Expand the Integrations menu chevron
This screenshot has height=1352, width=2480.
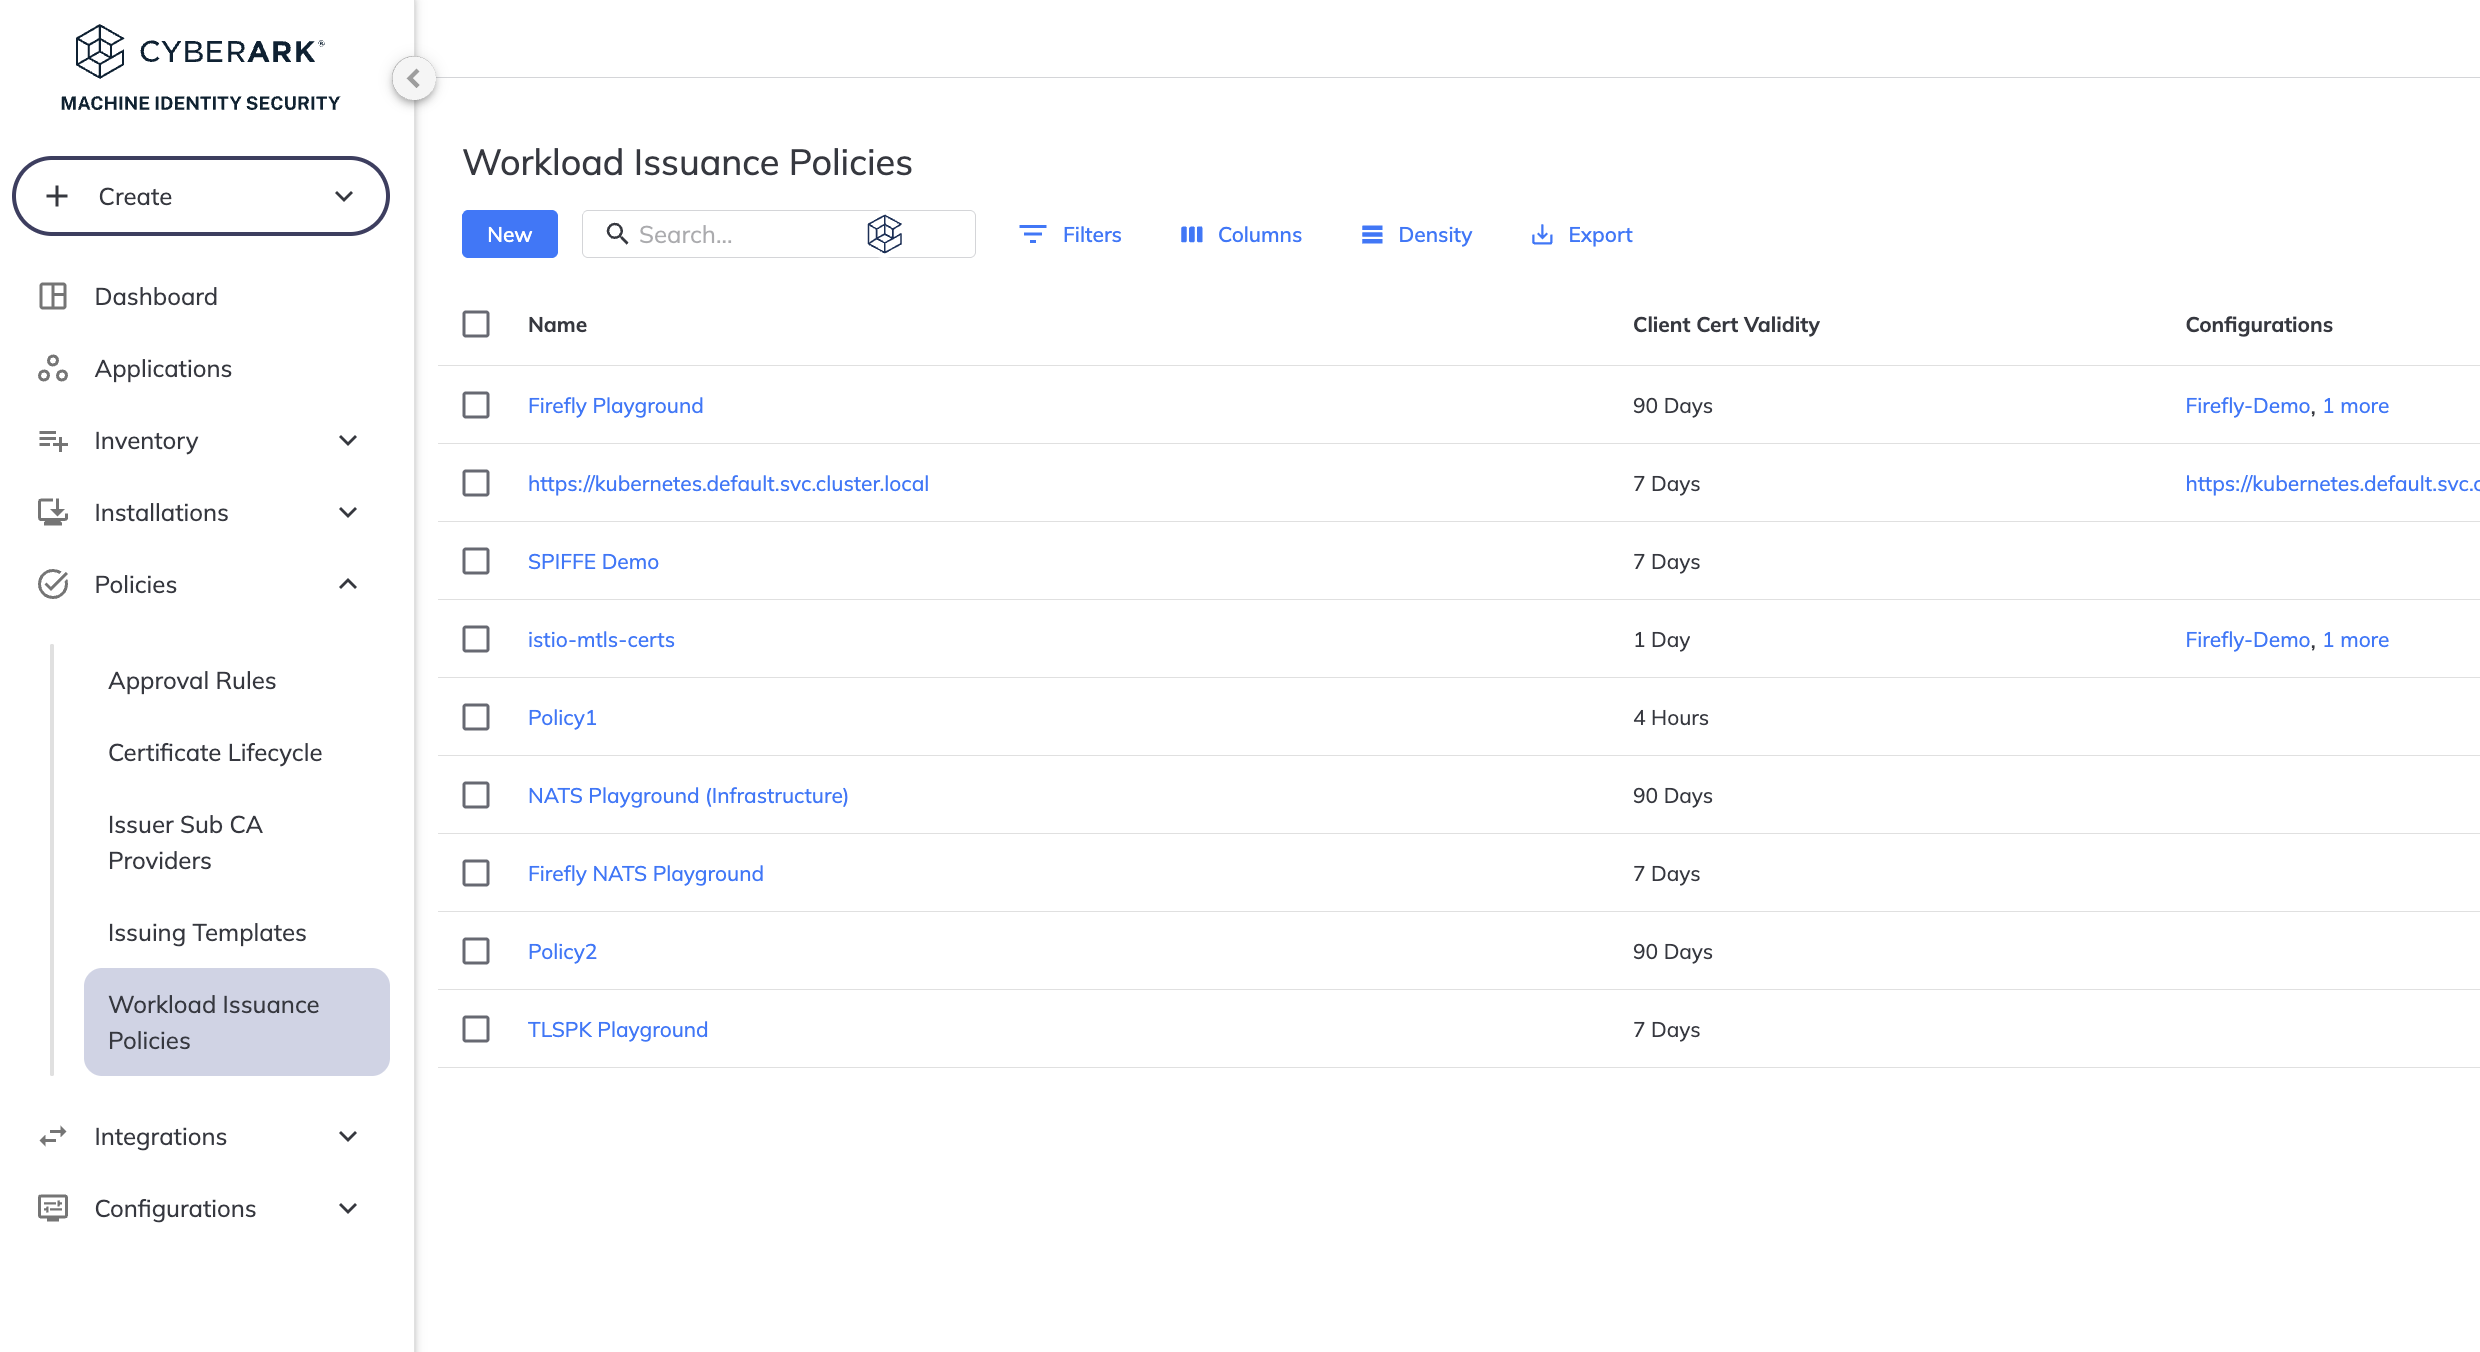tap(348, 1136)
